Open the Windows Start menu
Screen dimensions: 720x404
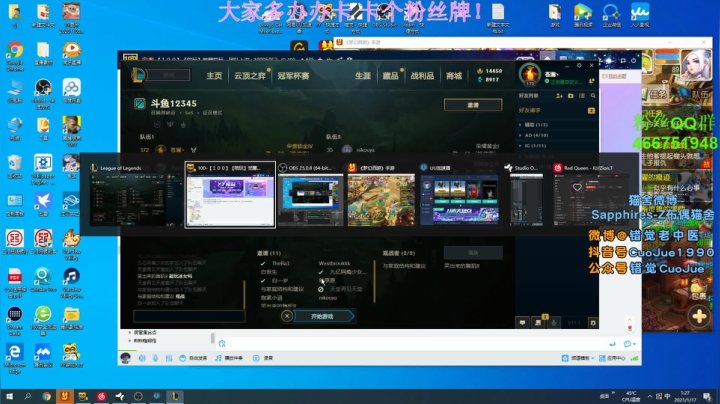click(9, 396)
